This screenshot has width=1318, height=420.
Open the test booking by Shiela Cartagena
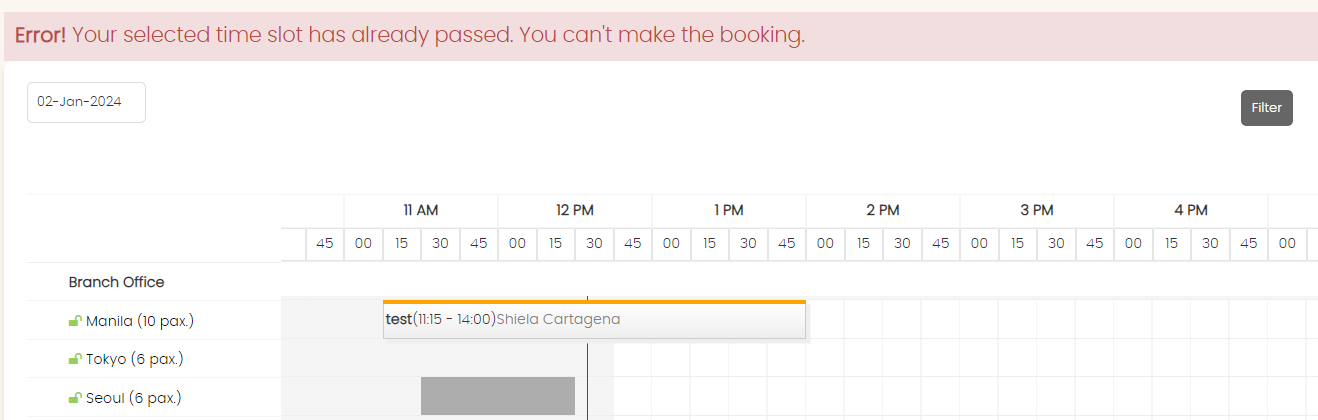click(594, 320)
